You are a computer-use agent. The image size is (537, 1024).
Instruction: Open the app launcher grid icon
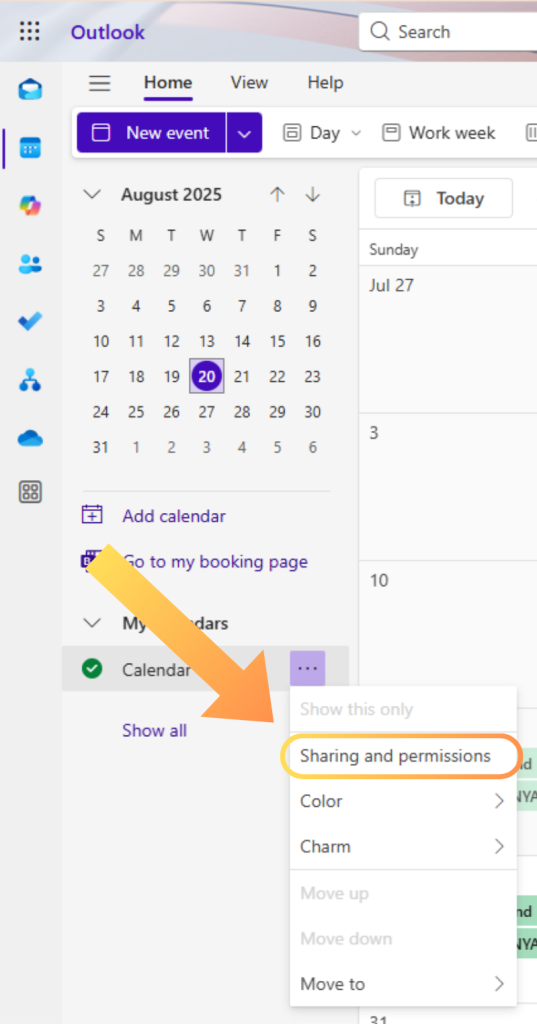29,31
